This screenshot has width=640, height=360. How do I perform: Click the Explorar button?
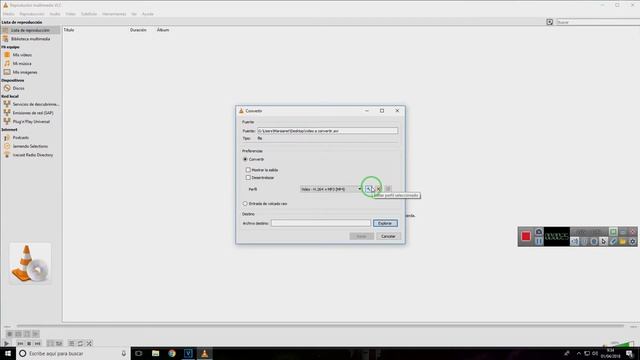tap(385, 223)
